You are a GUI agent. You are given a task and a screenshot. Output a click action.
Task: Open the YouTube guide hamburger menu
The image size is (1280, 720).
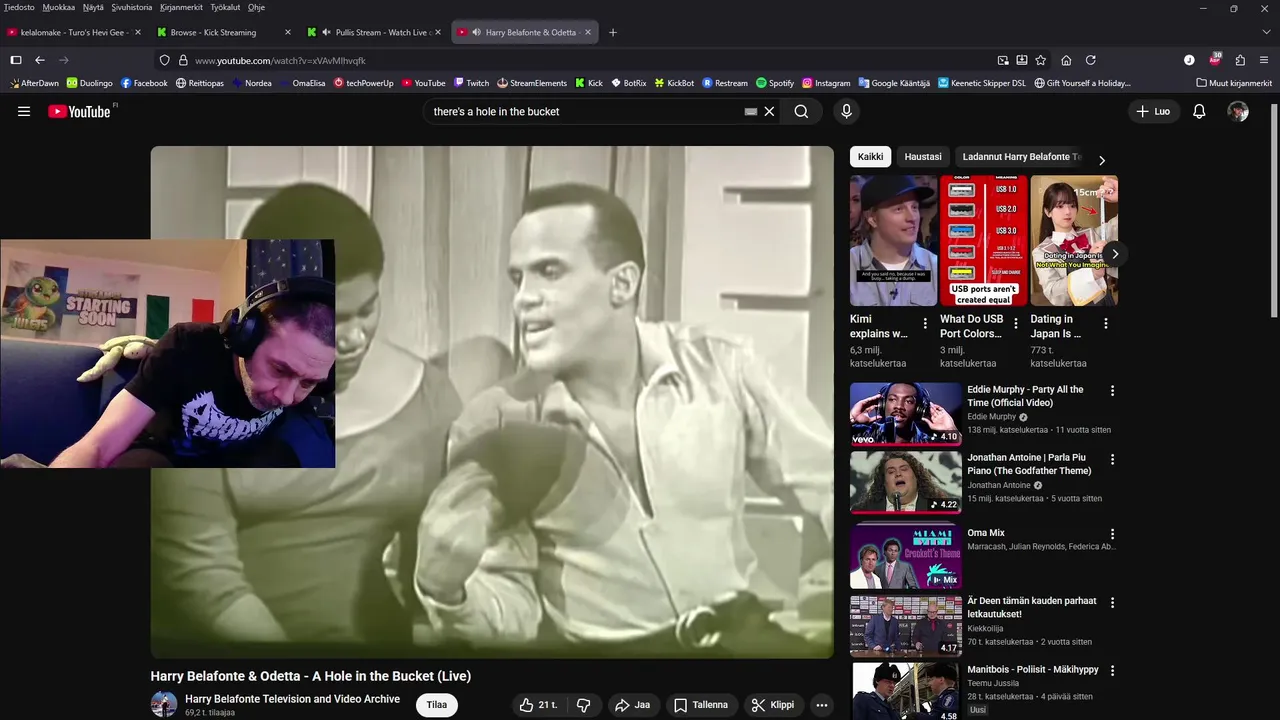click(x=24, y=111)
